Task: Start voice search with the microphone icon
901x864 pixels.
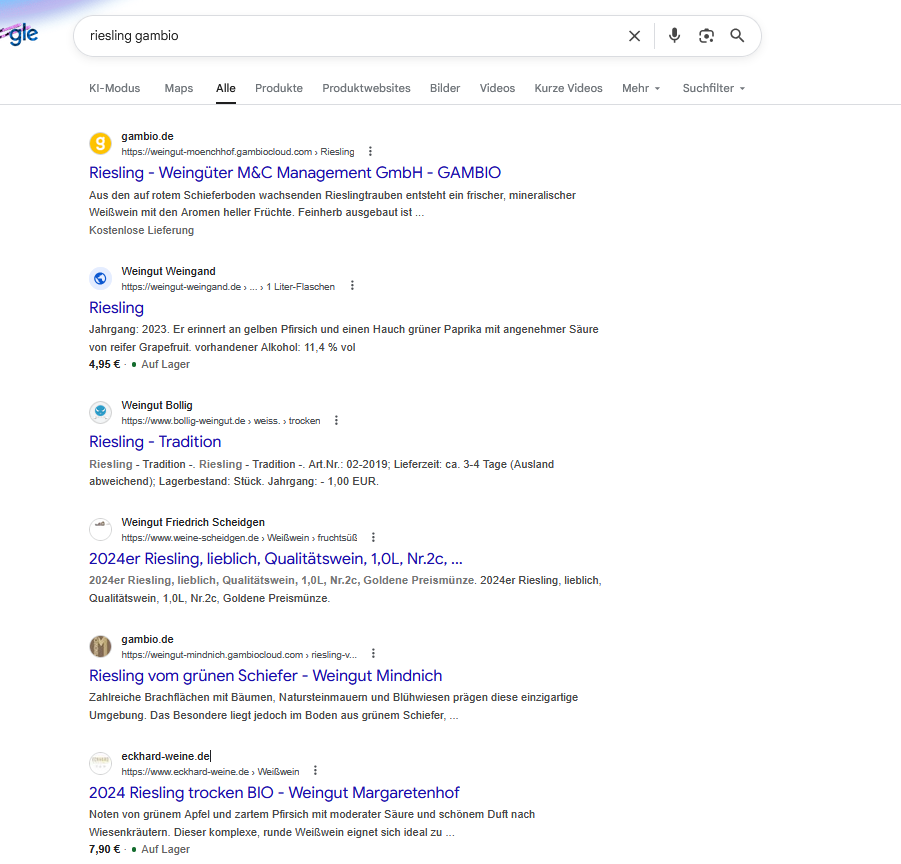Action: tap(674, 36)
